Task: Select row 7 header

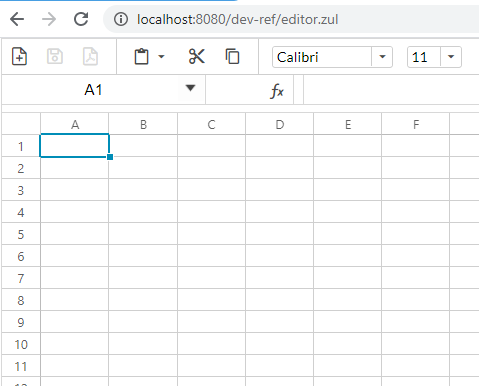Action: pos(21,278)
